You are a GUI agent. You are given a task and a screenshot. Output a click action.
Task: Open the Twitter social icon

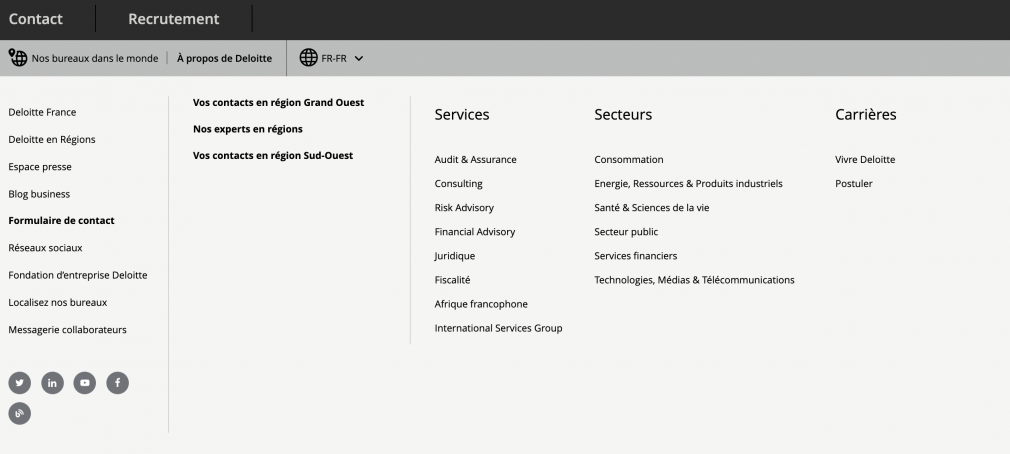pos(19,383)
